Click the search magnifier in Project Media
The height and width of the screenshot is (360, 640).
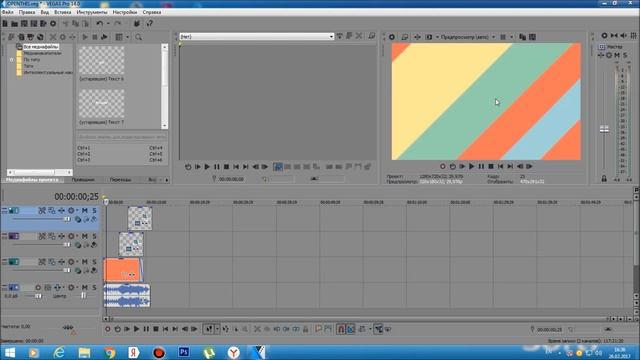tap(139, 37)
